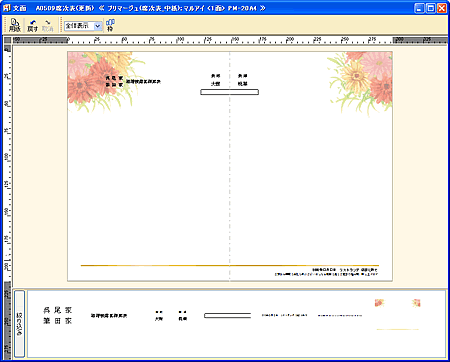
Task: Click the family names thumbnail in parts strip
Action: coord(57,315)
